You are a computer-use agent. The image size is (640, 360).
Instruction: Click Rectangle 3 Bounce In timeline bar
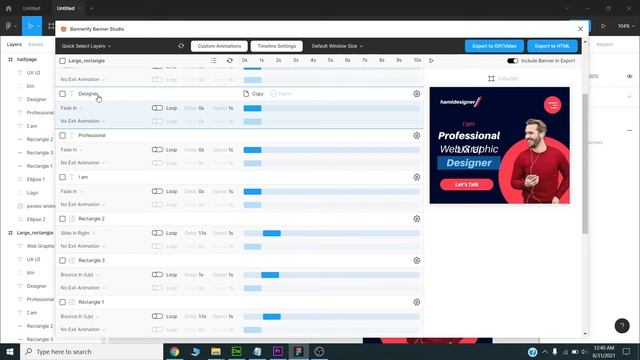[270, 275]
